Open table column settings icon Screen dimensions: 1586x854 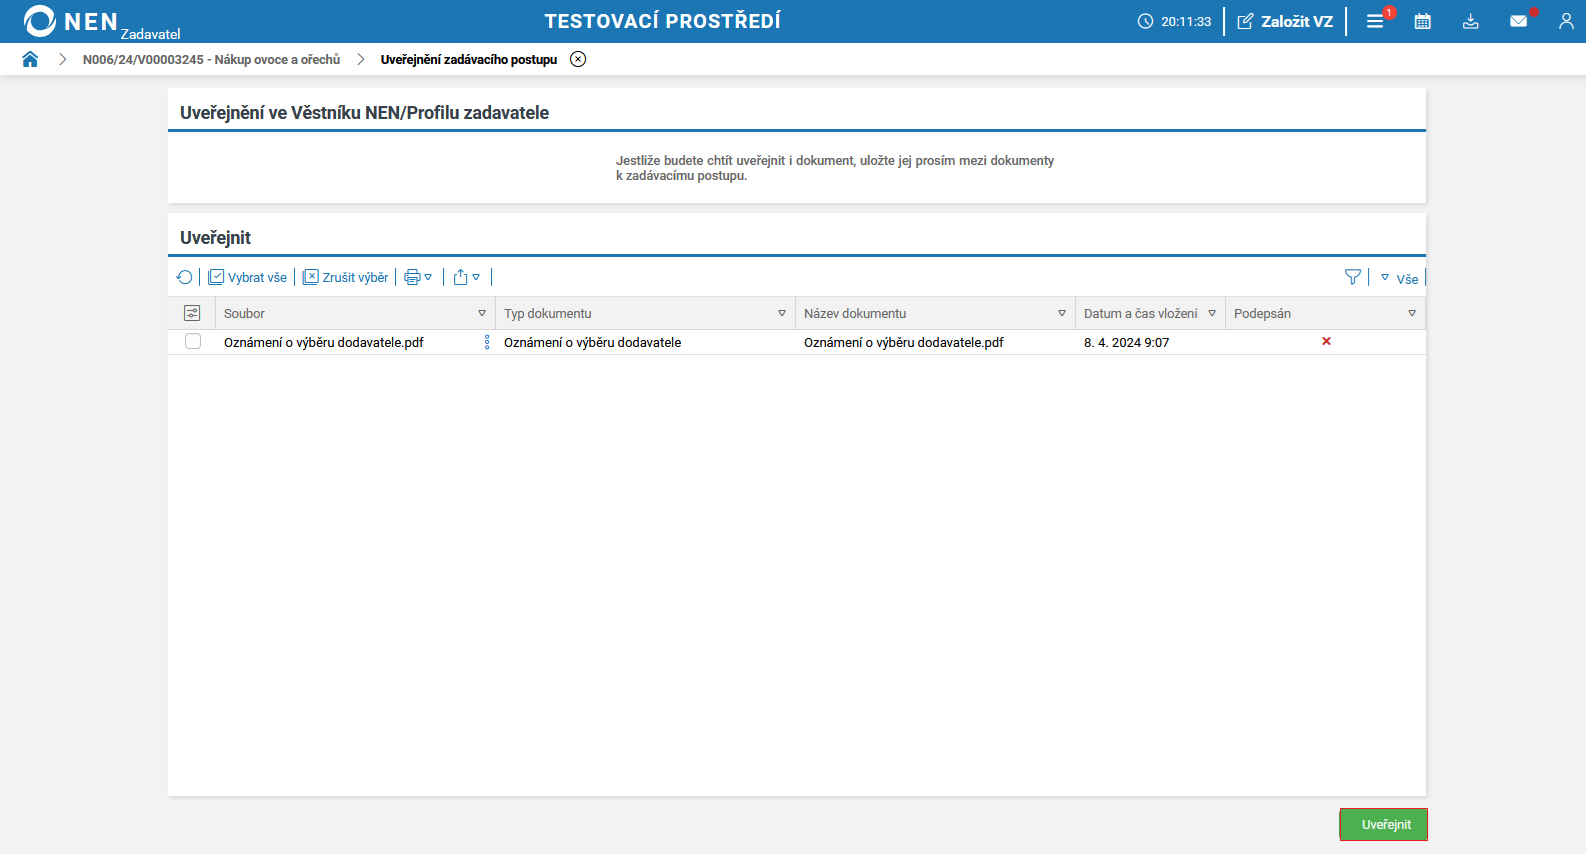pyautogui.click(x=193, y=313)
